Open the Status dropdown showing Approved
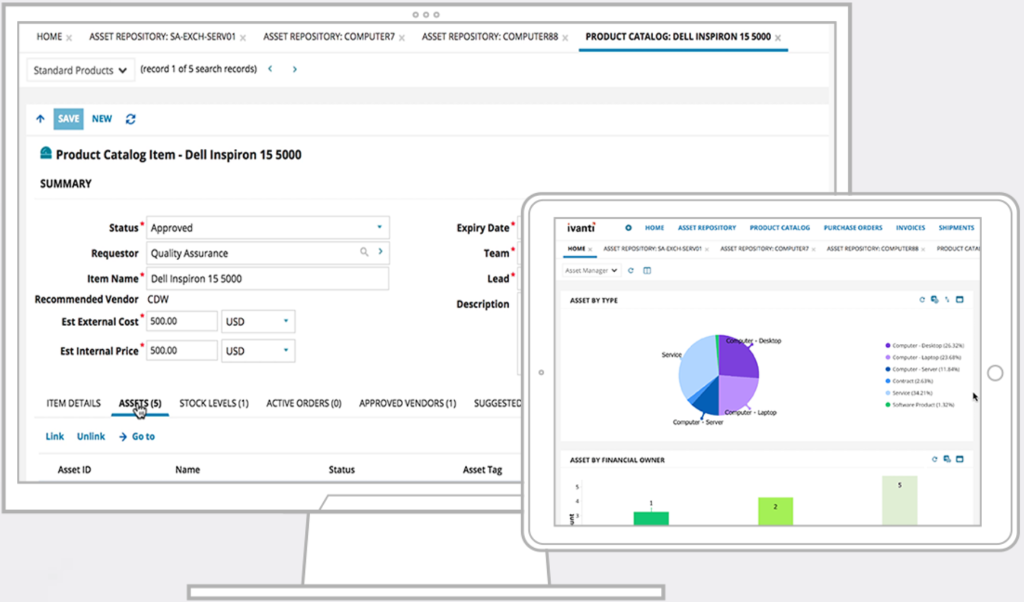This screenshot has height=602, width=1024. 268,227
